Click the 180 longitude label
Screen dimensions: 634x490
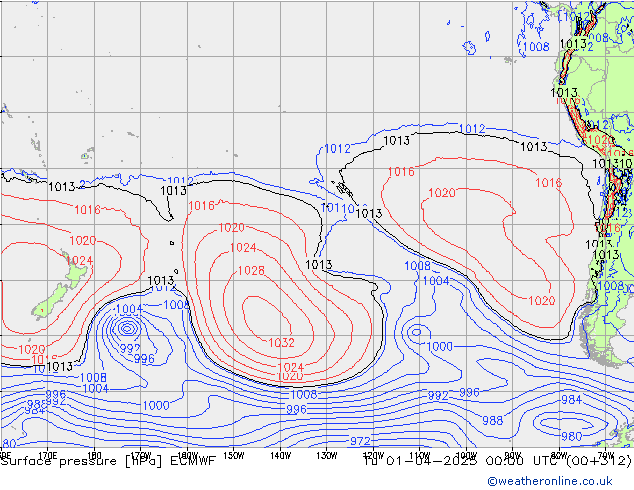pyautogui.click(x=94, y=456)
